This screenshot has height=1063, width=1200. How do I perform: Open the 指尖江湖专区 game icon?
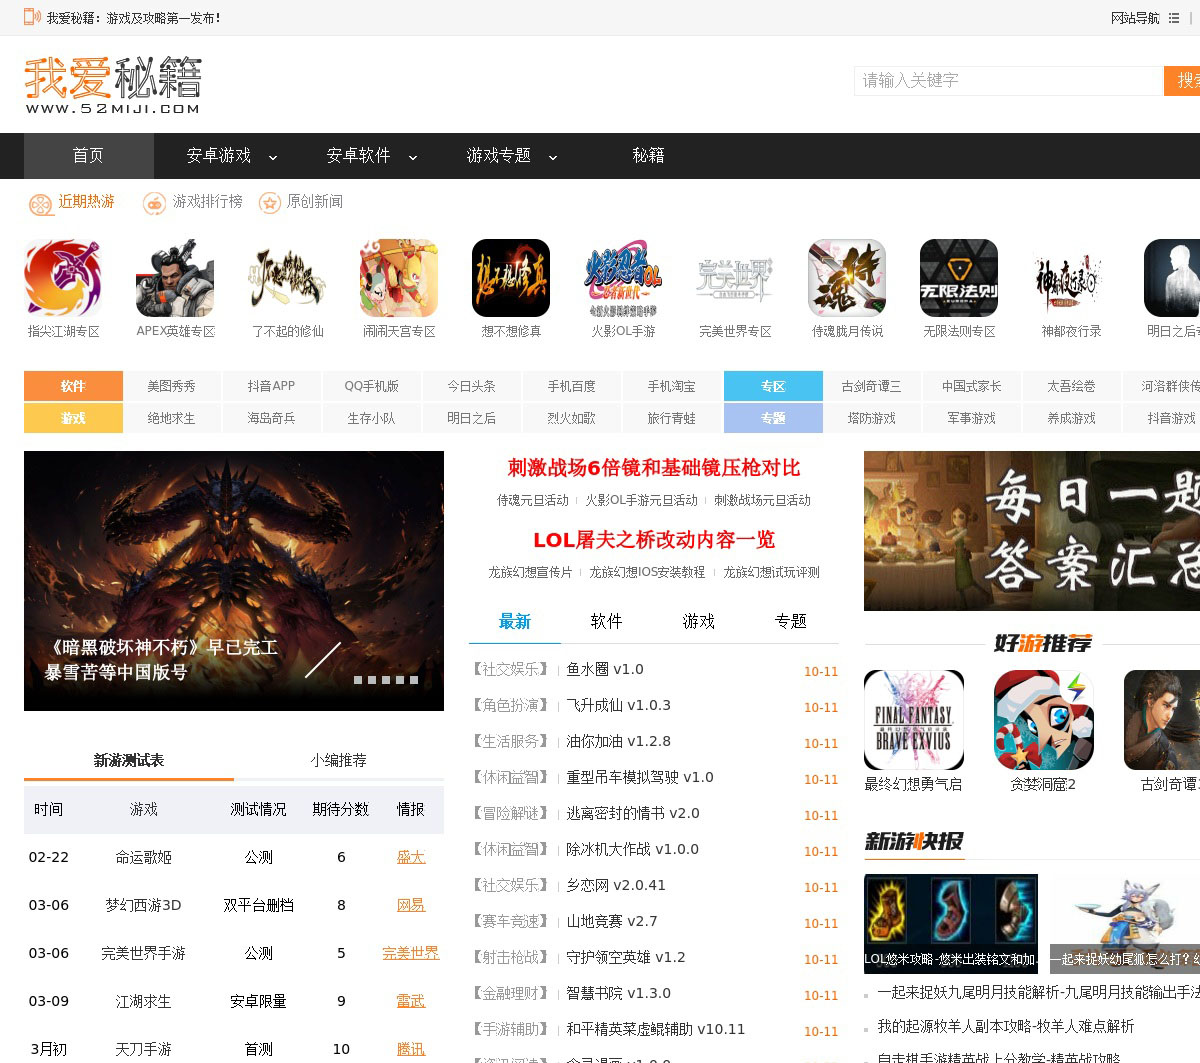coord(63,278)
